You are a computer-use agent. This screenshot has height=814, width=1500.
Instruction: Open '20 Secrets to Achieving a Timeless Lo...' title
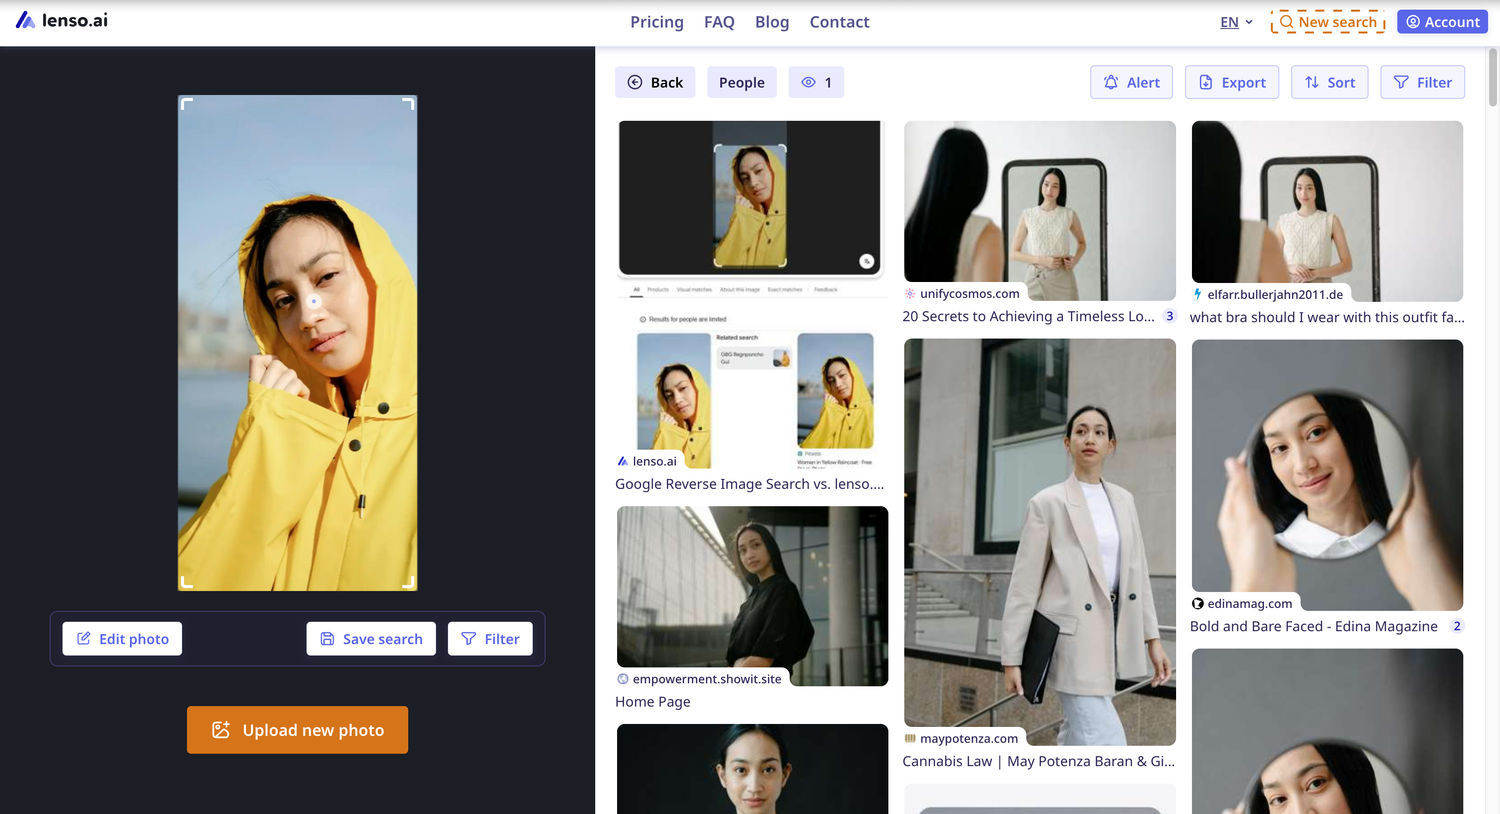1028,316
